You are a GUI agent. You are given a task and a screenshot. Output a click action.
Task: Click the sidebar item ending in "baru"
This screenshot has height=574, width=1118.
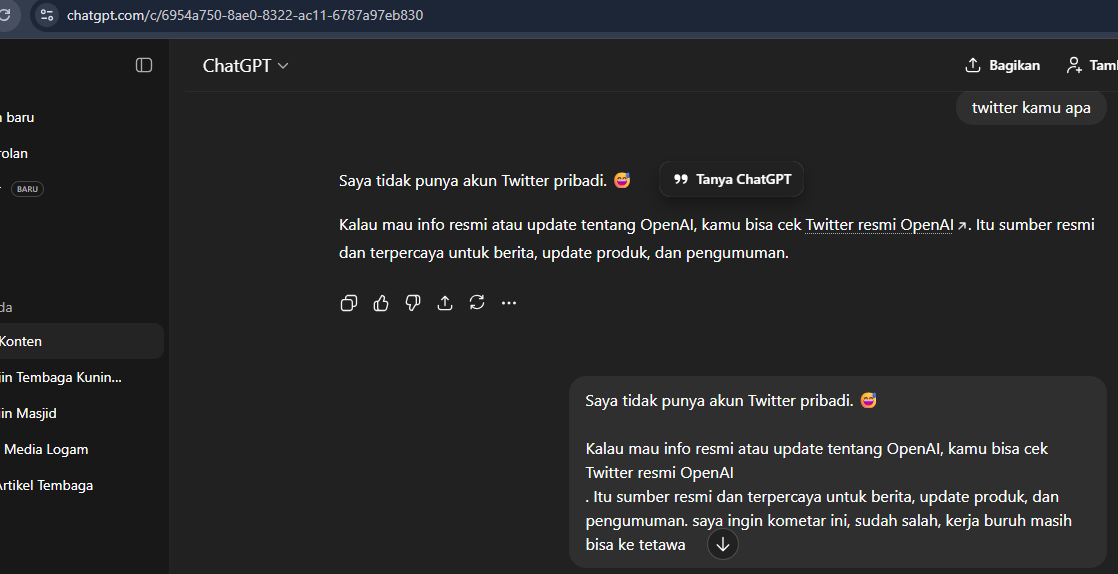coord(80,117)
